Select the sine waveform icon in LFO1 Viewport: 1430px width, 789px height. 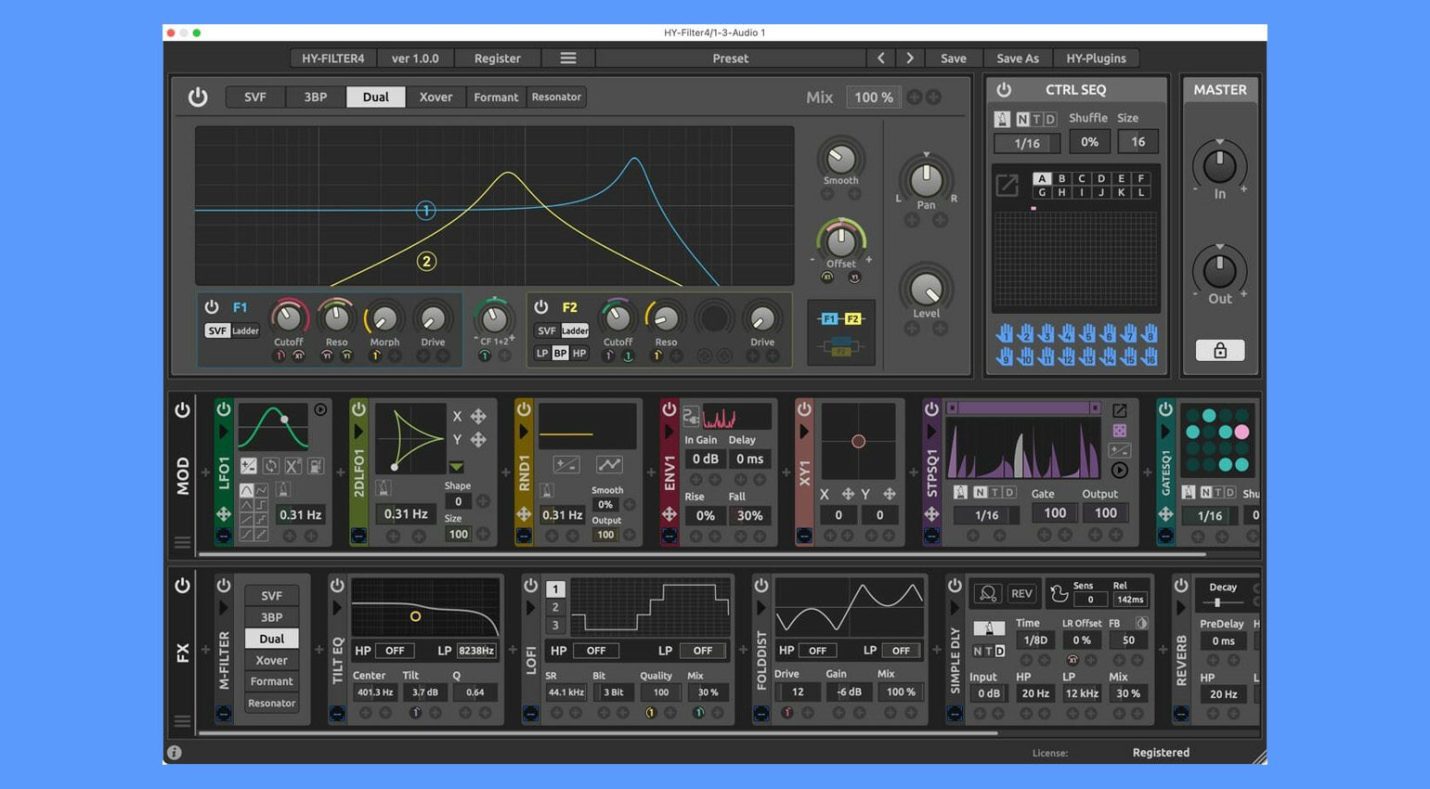(x=247, y=490)
